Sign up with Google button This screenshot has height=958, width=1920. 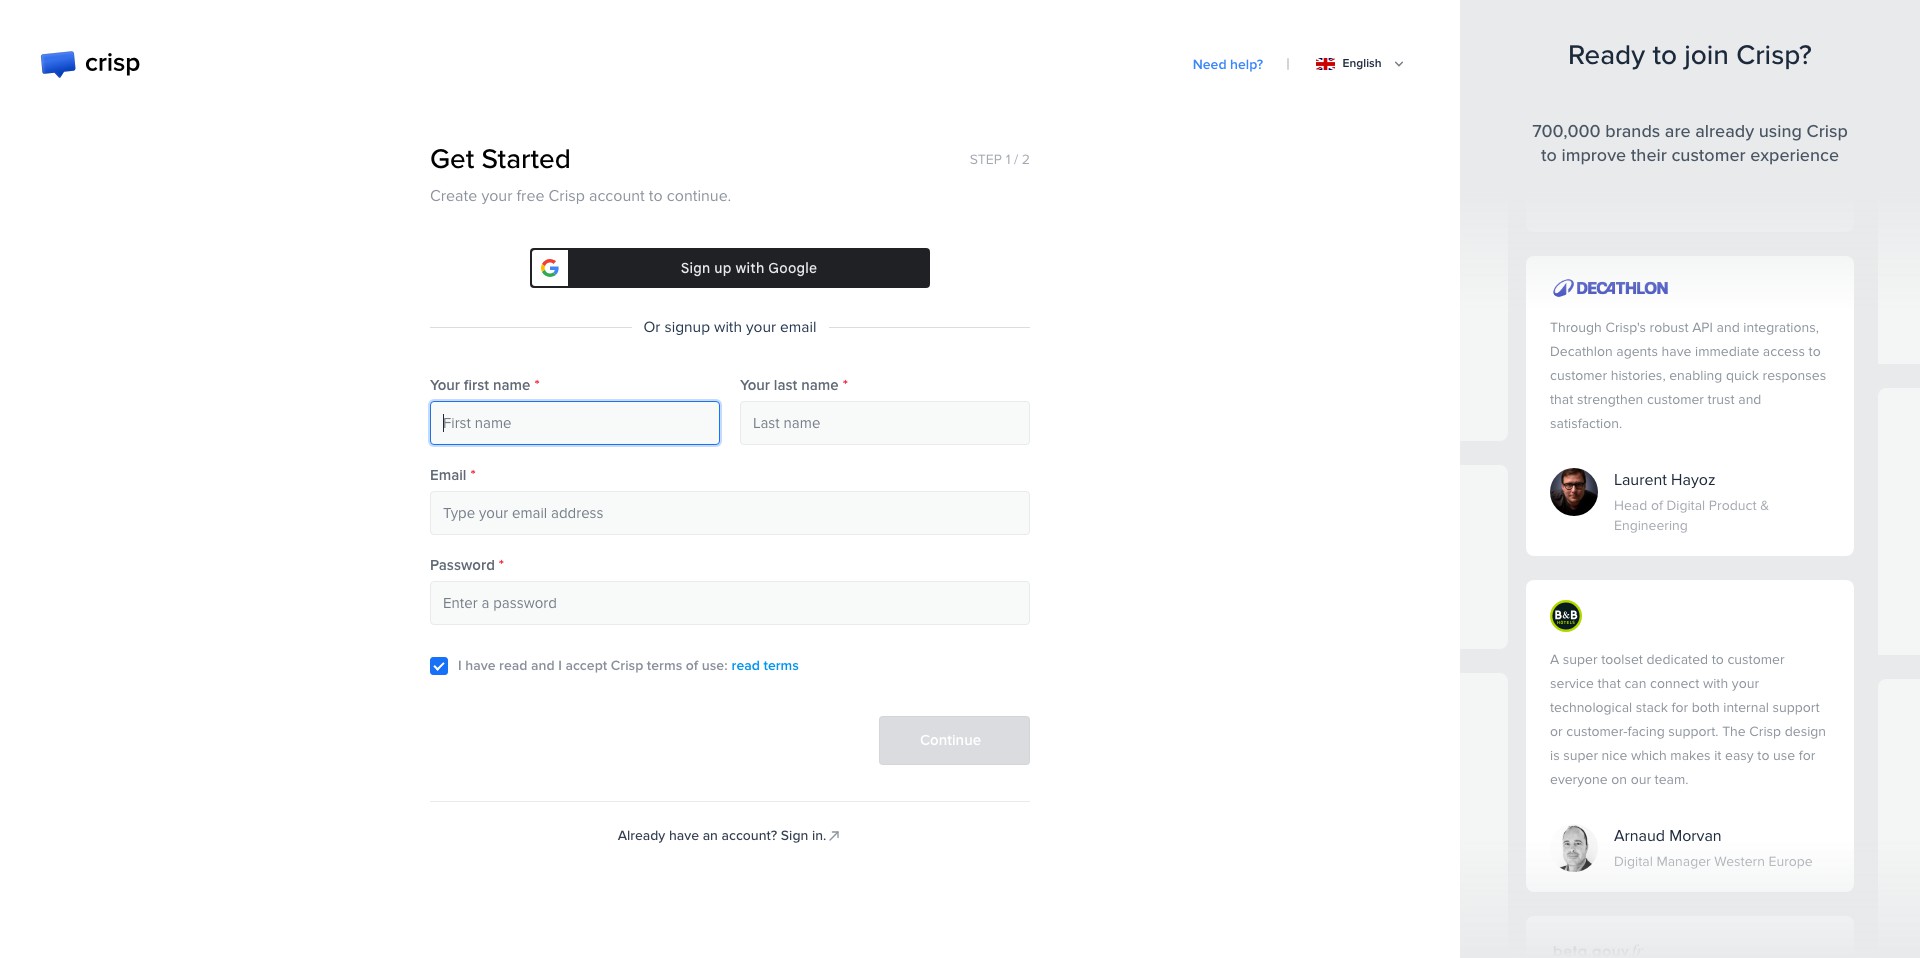pyautogui.click(x=730, y=268)
